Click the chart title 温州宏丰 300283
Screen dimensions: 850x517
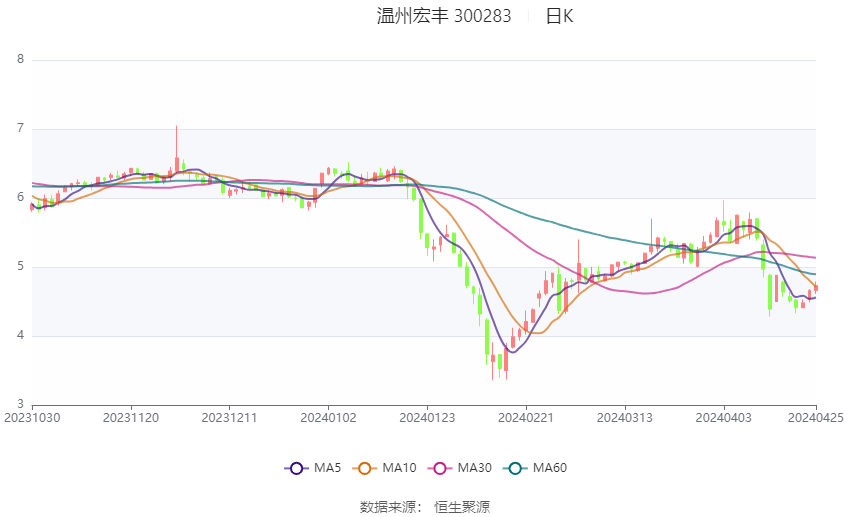pos(444,16)
